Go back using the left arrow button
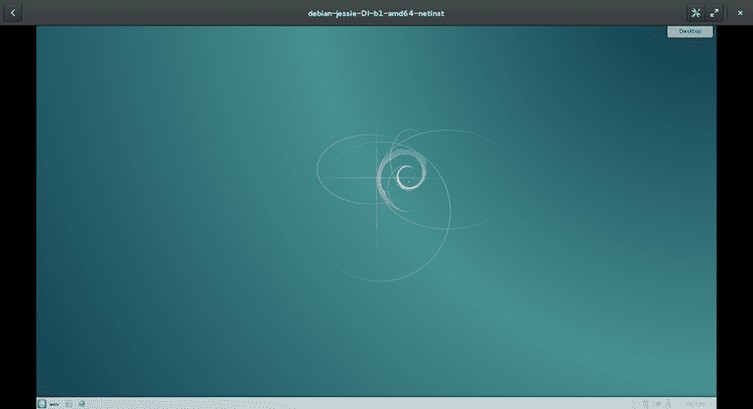The image size is (753, 409). (13, 13)
